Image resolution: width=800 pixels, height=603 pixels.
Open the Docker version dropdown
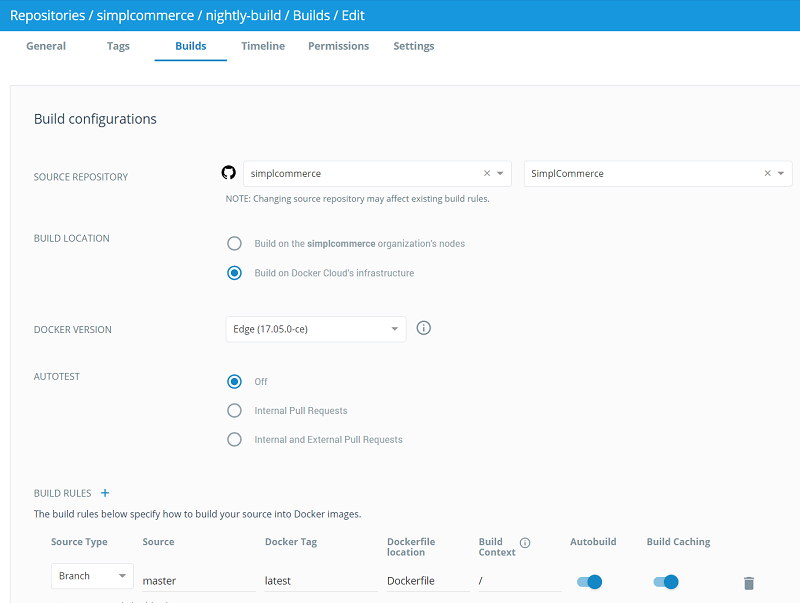coord(393,327)
